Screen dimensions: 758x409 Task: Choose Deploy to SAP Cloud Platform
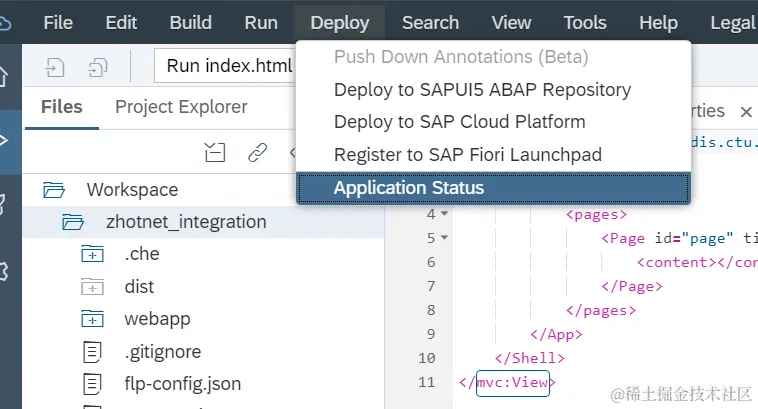[459, 122]
